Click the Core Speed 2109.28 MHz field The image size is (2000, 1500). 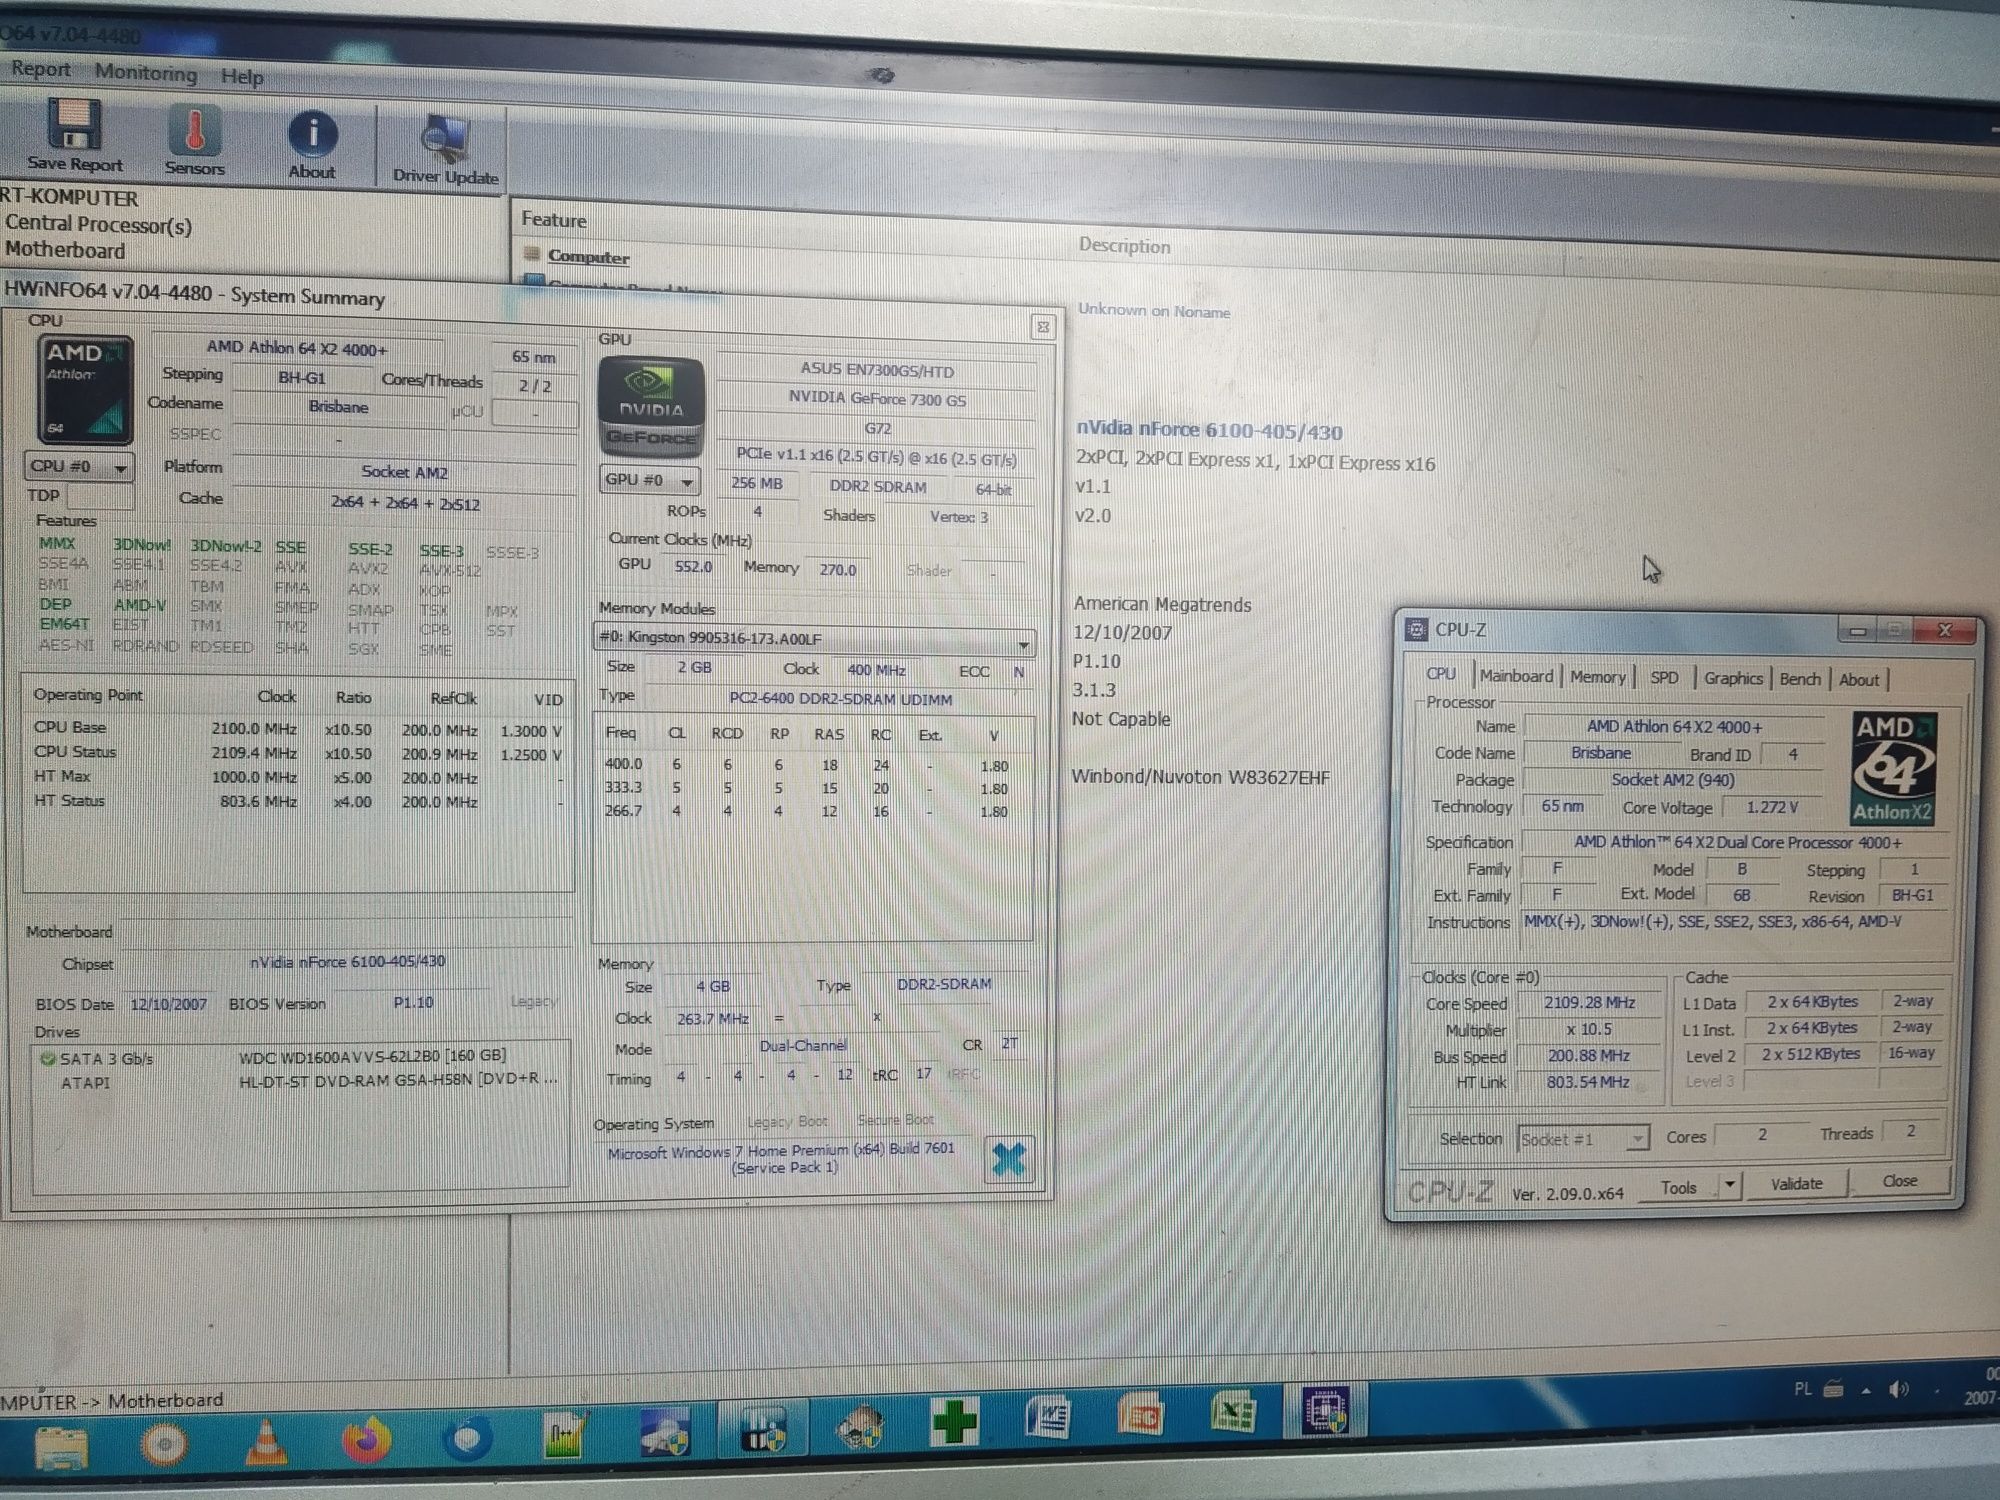coord(1588,1002)
